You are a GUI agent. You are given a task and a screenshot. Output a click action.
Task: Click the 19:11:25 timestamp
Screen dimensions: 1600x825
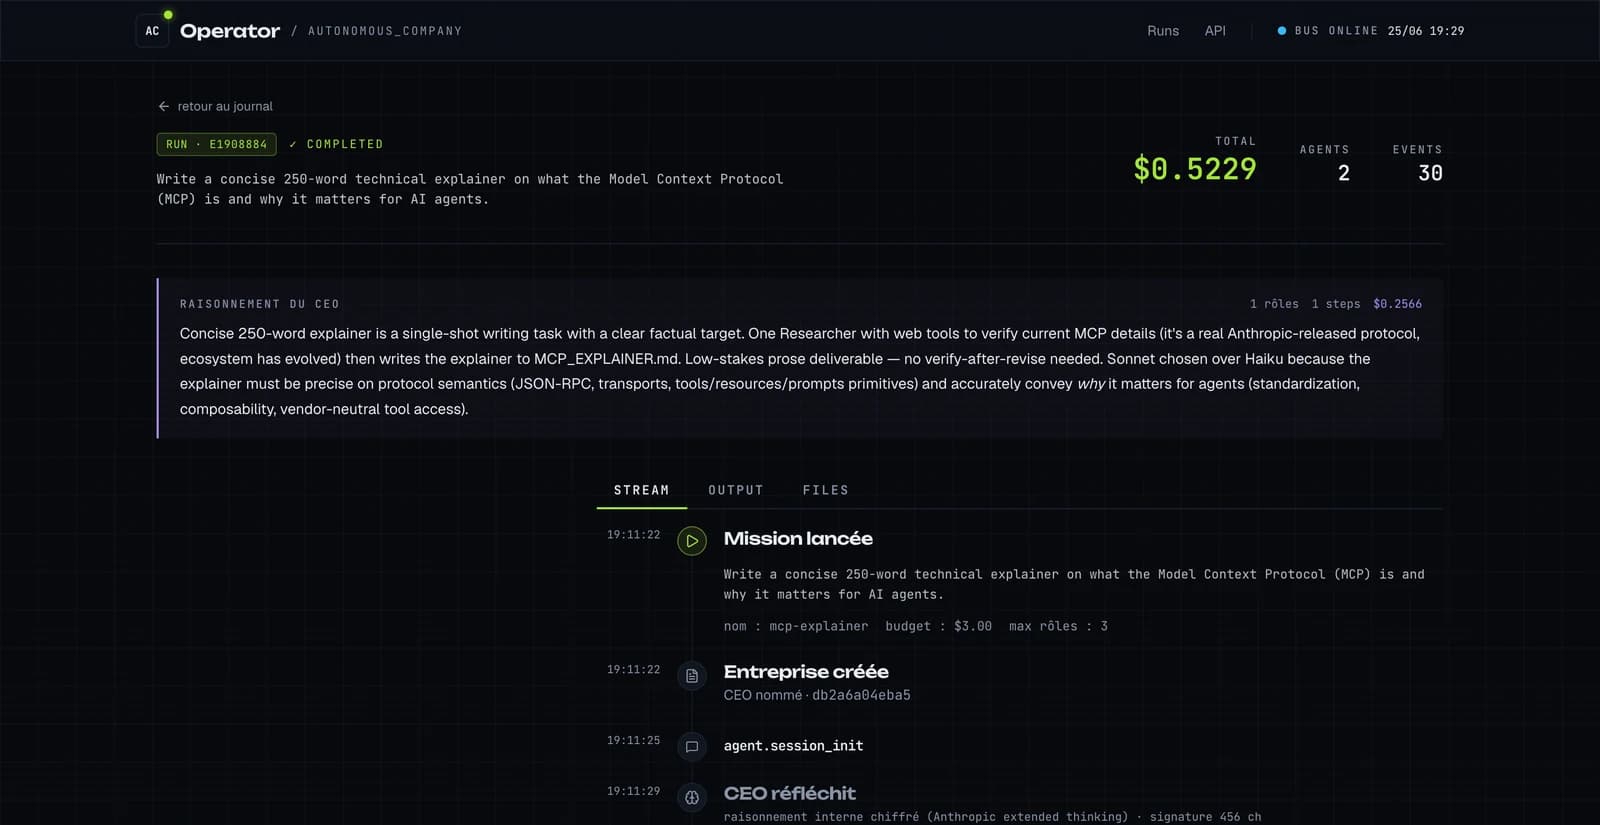click(x=634, y=741)
